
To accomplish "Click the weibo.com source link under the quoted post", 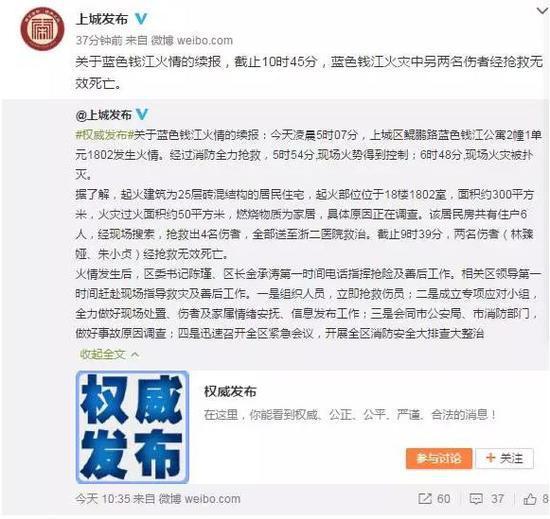I will tap(200, 498).
